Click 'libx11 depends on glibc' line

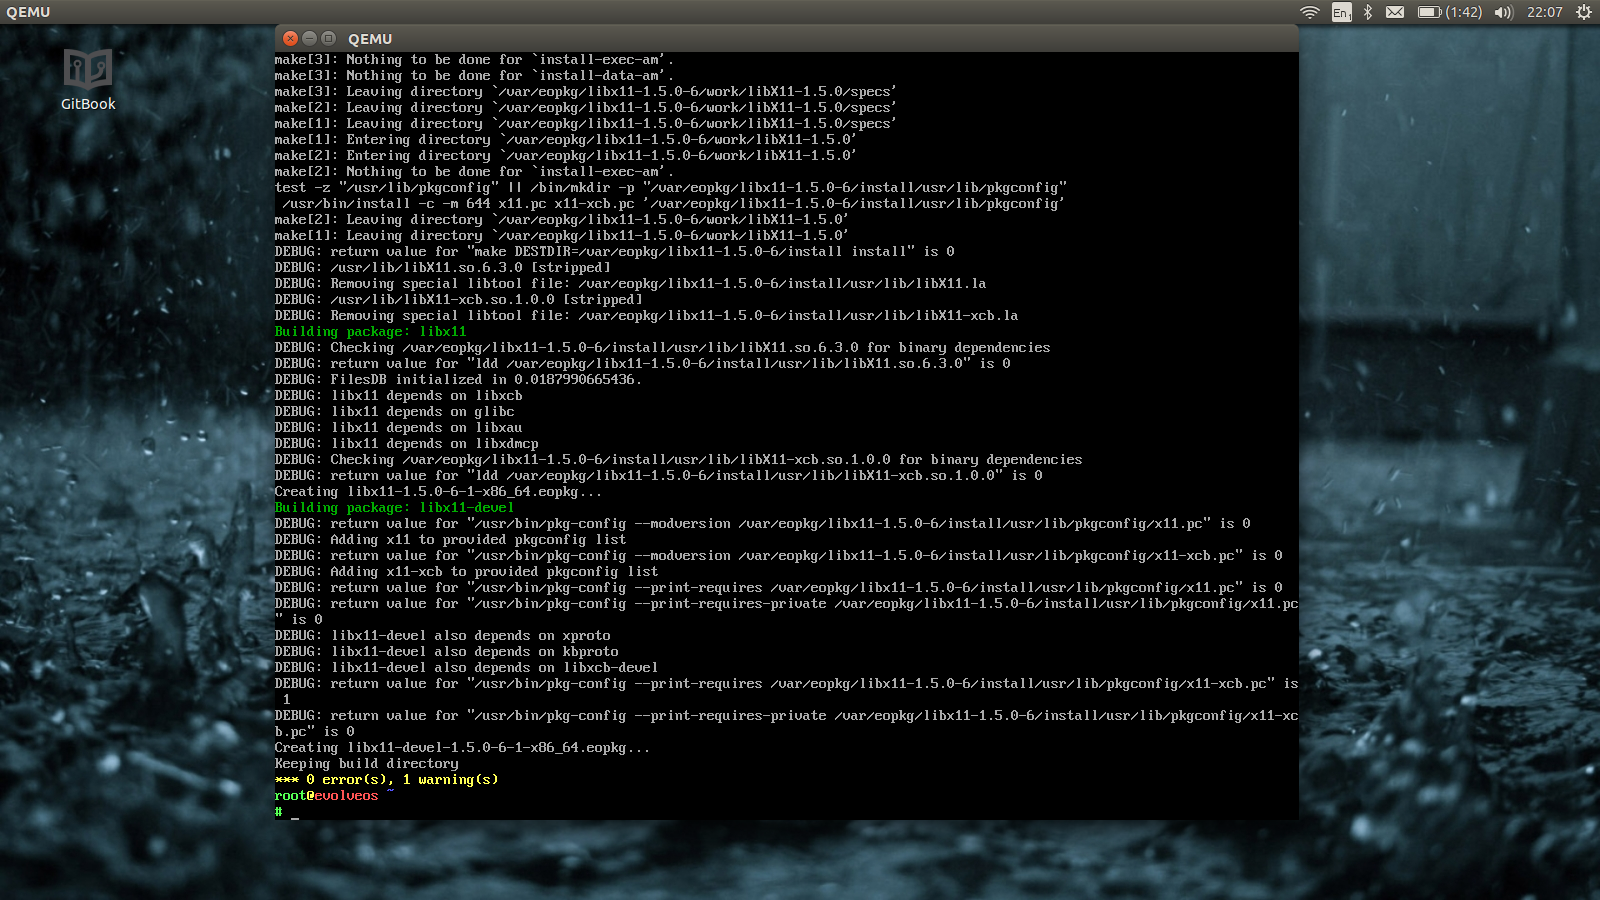[x=395, y=411]
